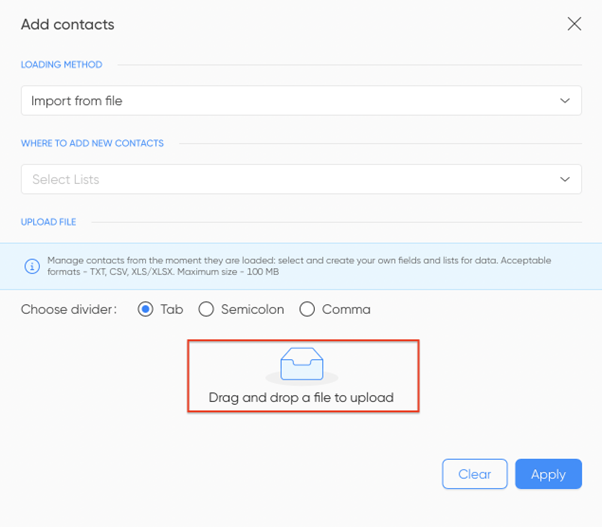This screenshot has height=527, width=602.
Task: Click the LOADING METHOD section heading
Action: tap(61, 64)
